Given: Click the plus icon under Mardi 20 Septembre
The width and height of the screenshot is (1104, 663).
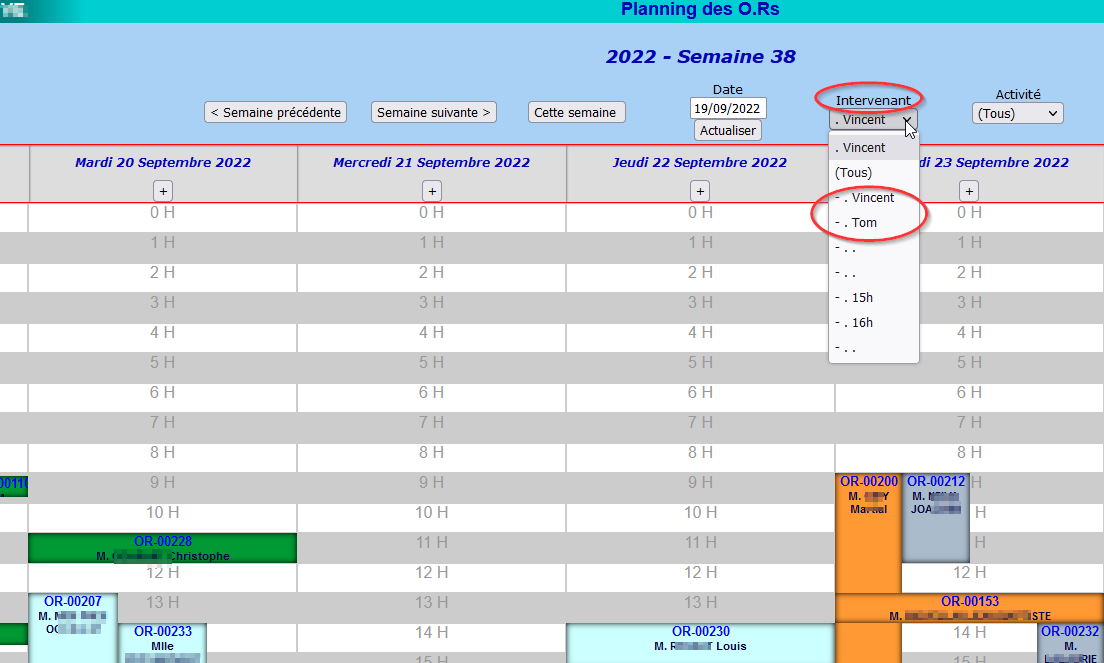Looking at the screenshot, I should pos(163,191).
